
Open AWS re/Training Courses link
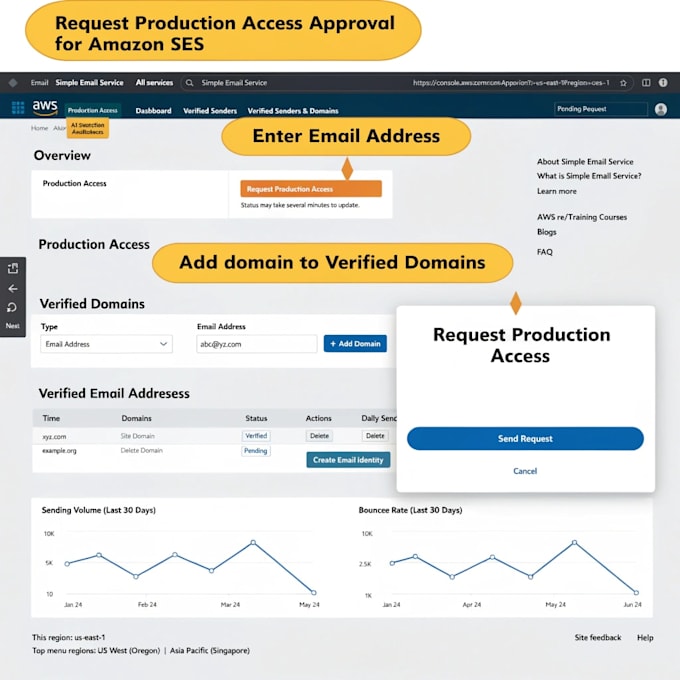tap(582, 217)
